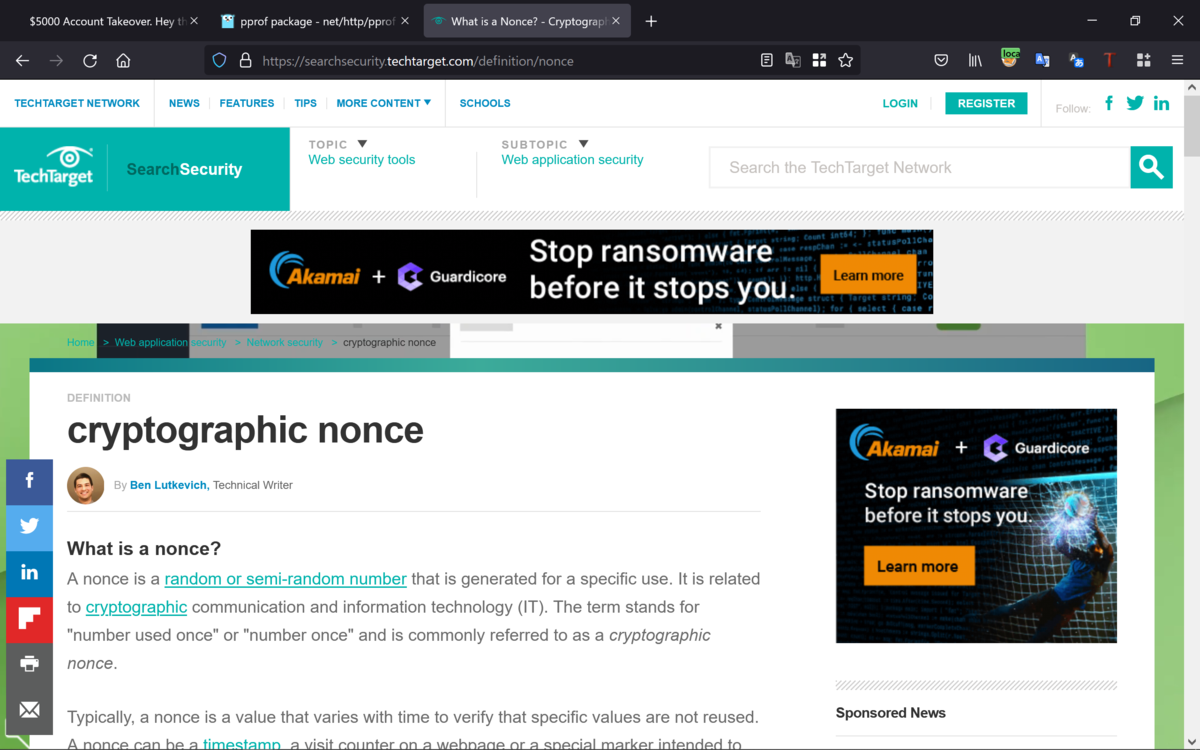
Task: Click the red T extension icon
Action: pyautogui.click(x=1109, y=60)
